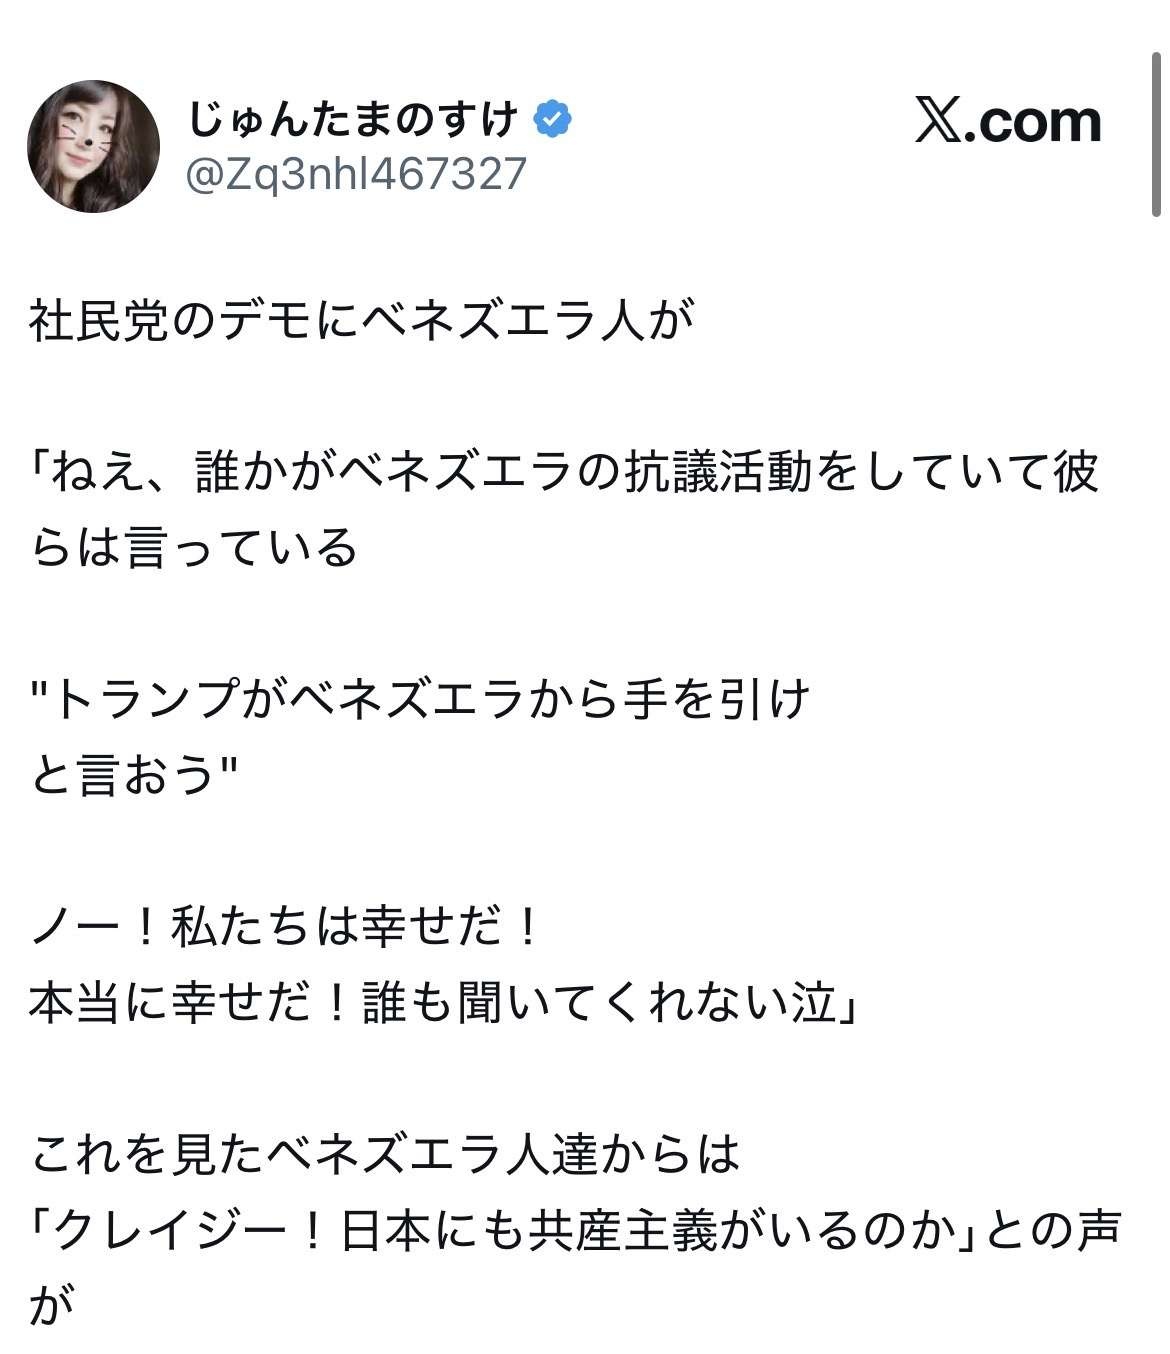1170x1354 pixels.
Task: Click the quoted line about トランプがベネズエラから
Action: pyautogui.click(x=420, y=699)
